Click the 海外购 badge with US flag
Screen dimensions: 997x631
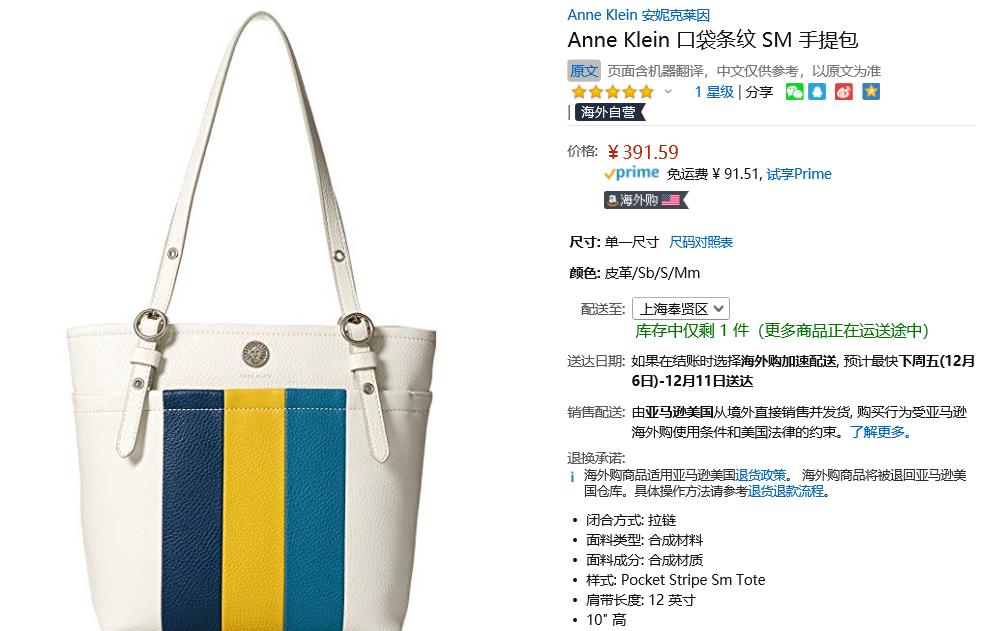pyautogui.click(x=645, y=200)
